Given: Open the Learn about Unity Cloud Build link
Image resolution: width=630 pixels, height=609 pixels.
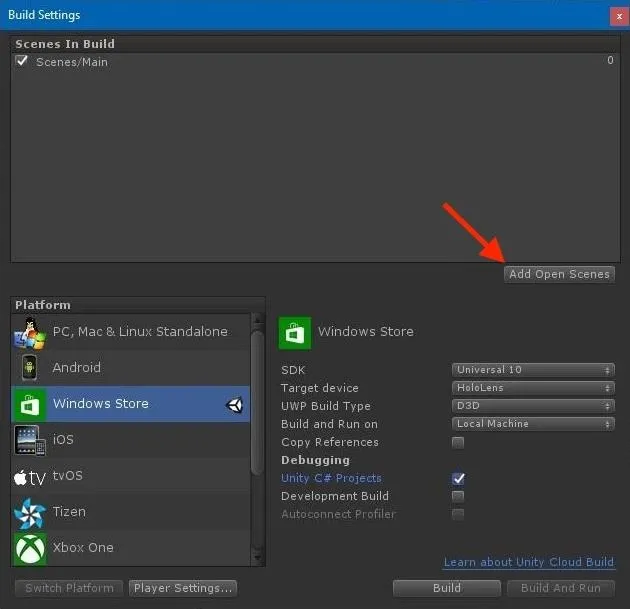Looking at the screenshot, I should point(529,562).
